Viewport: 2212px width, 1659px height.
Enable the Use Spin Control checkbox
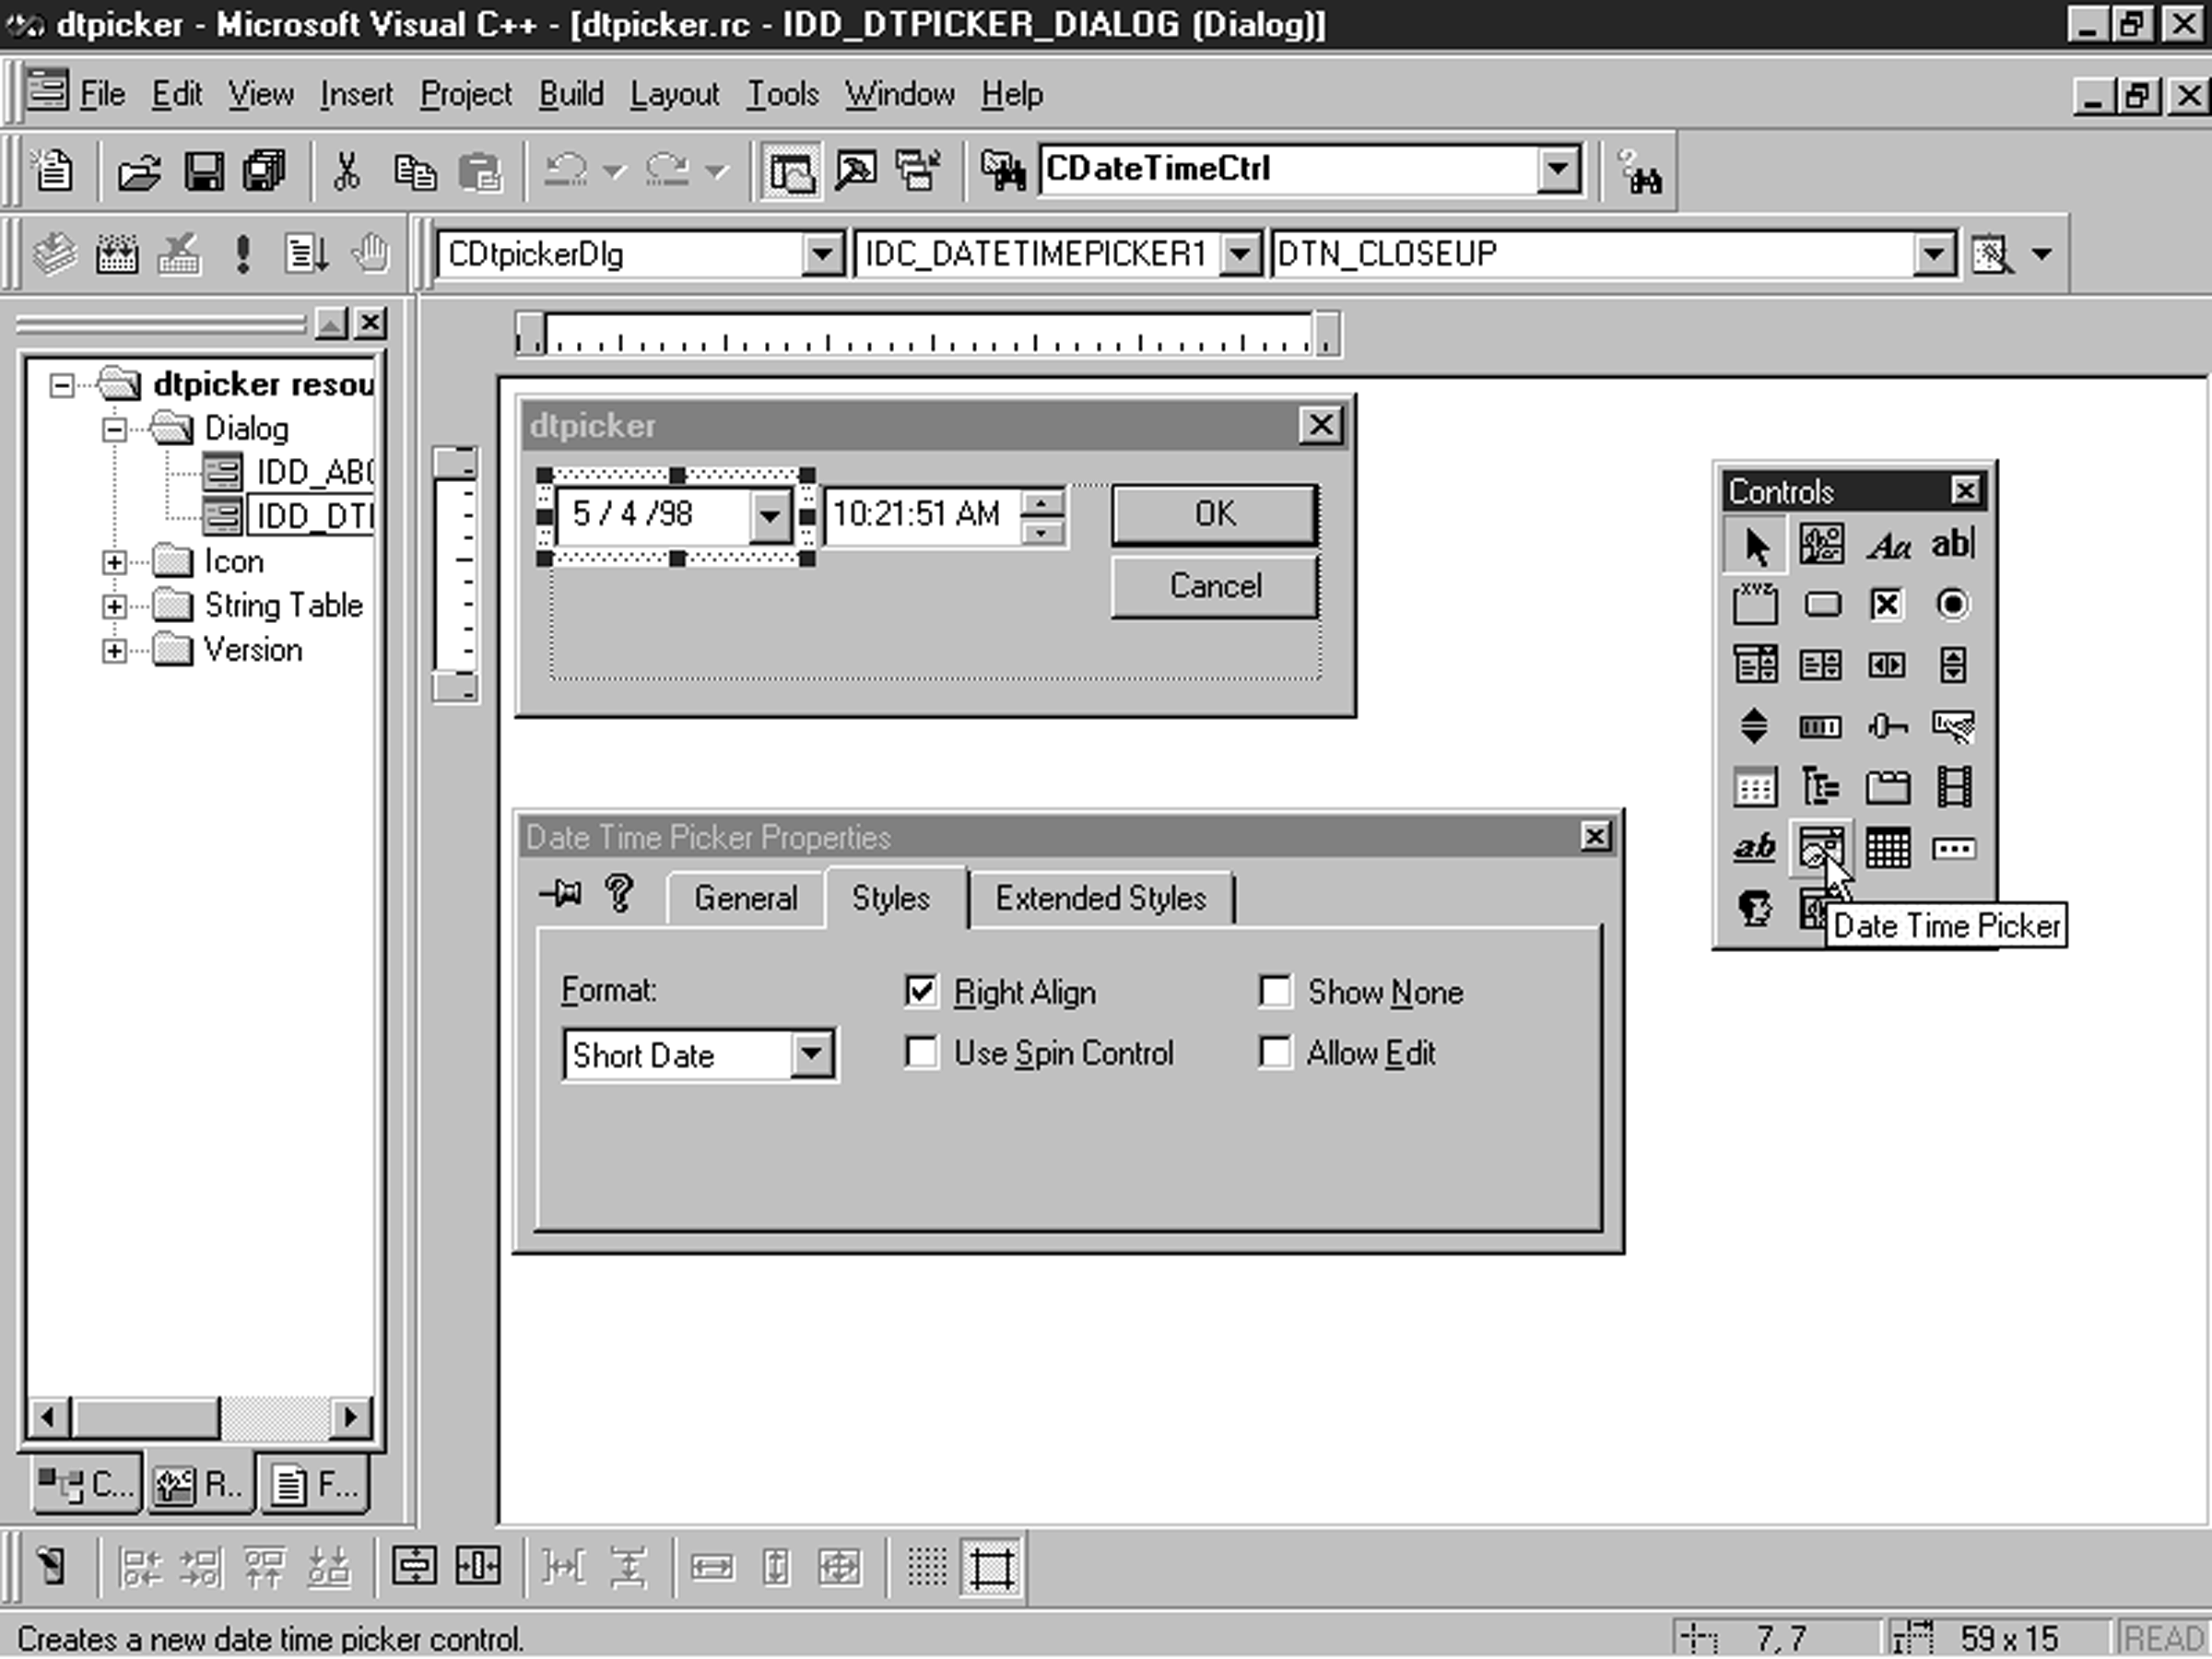[x=920, y=1051]
